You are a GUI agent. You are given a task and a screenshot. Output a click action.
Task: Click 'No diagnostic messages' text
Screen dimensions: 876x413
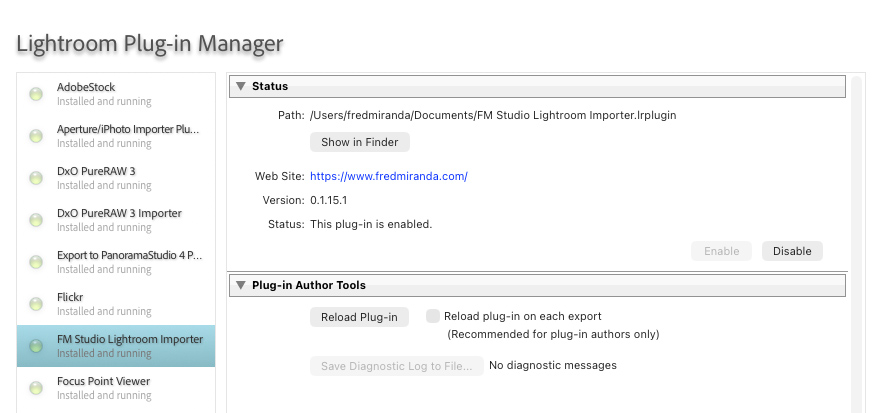[553, 365]
